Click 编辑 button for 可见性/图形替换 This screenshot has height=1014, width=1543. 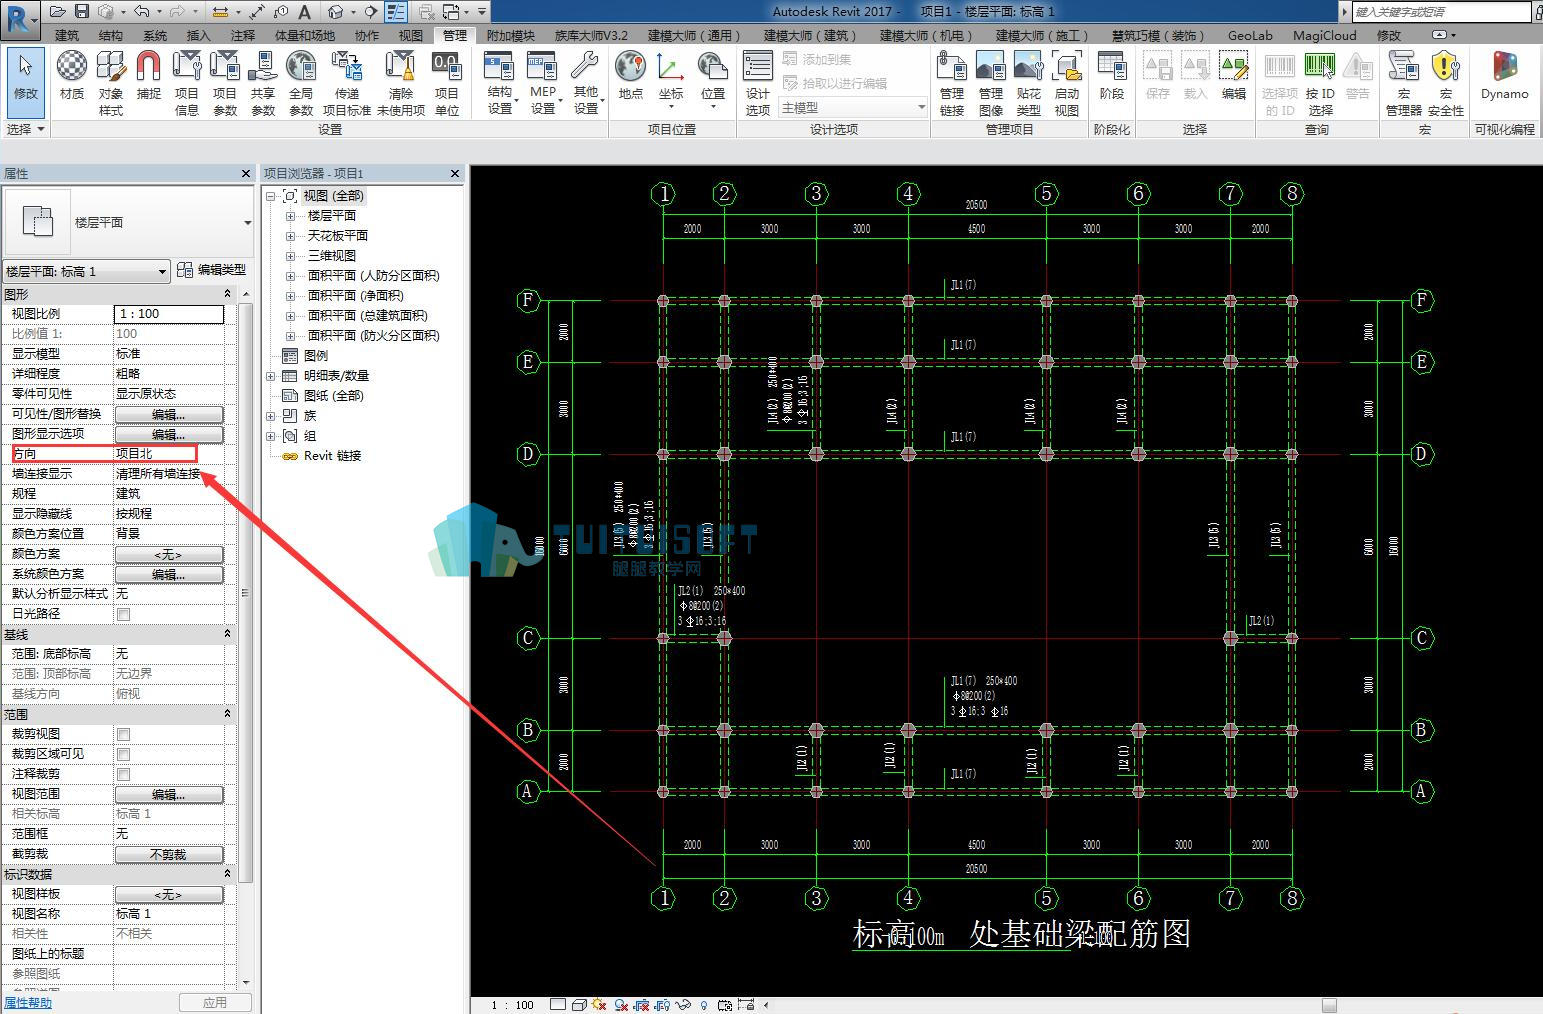[169, 414]
